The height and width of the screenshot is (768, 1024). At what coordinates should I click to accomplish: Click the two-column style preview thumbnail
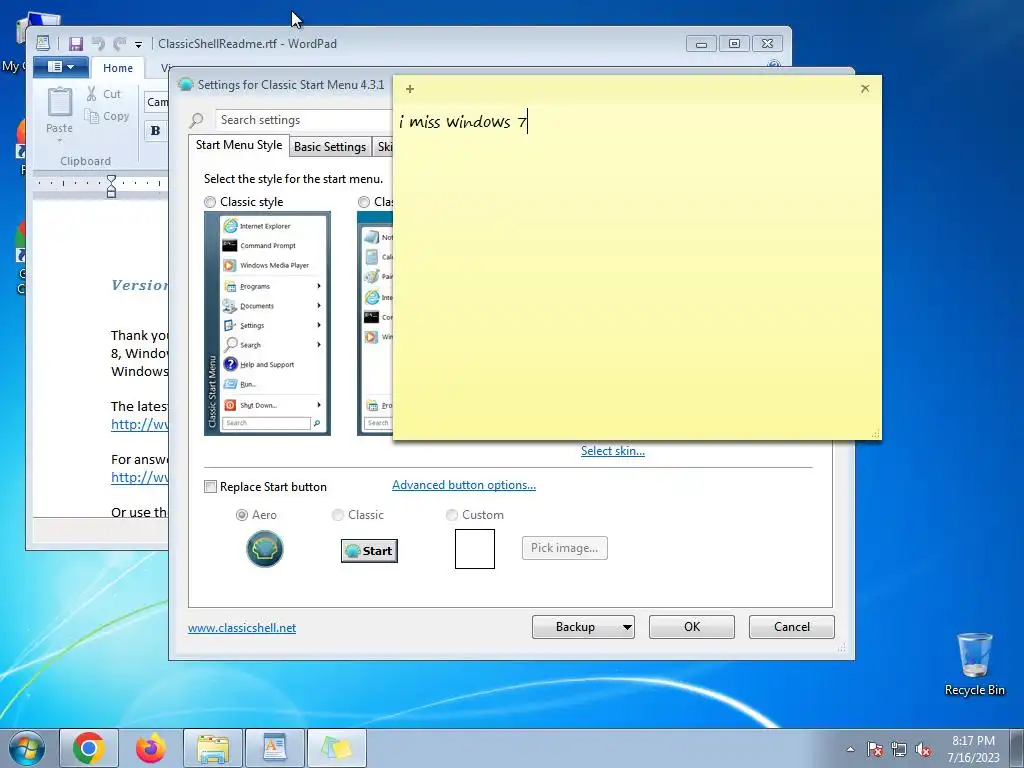click(x=375, y=323)
